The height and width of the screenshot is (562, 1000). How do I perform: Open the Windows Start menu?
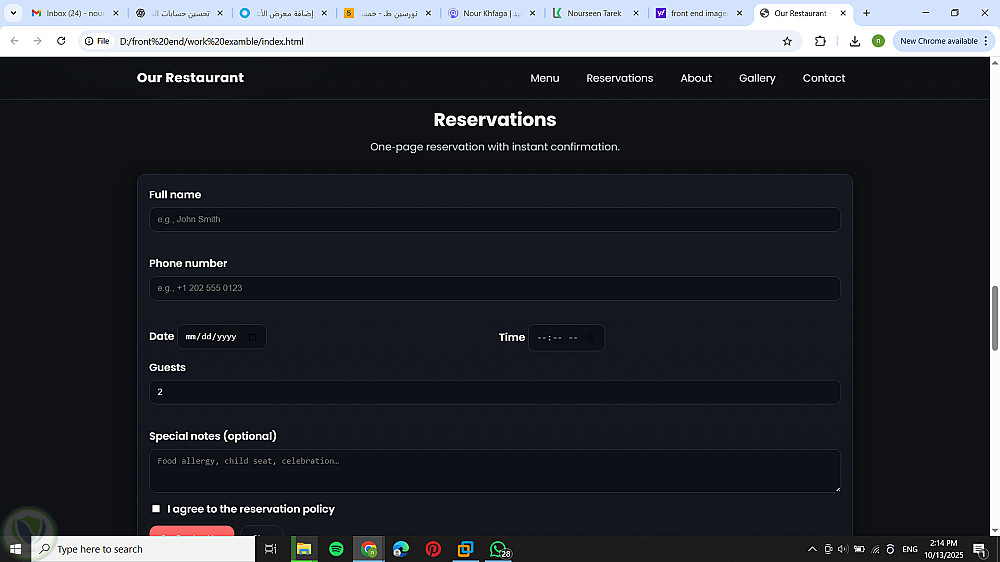[x=15, y=549]
